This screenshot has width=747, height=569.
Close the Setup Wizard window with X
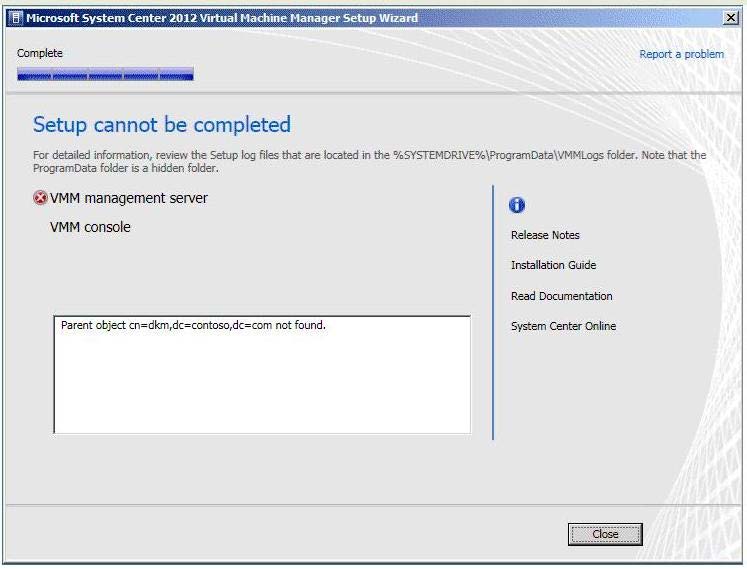tap(730, 18)
